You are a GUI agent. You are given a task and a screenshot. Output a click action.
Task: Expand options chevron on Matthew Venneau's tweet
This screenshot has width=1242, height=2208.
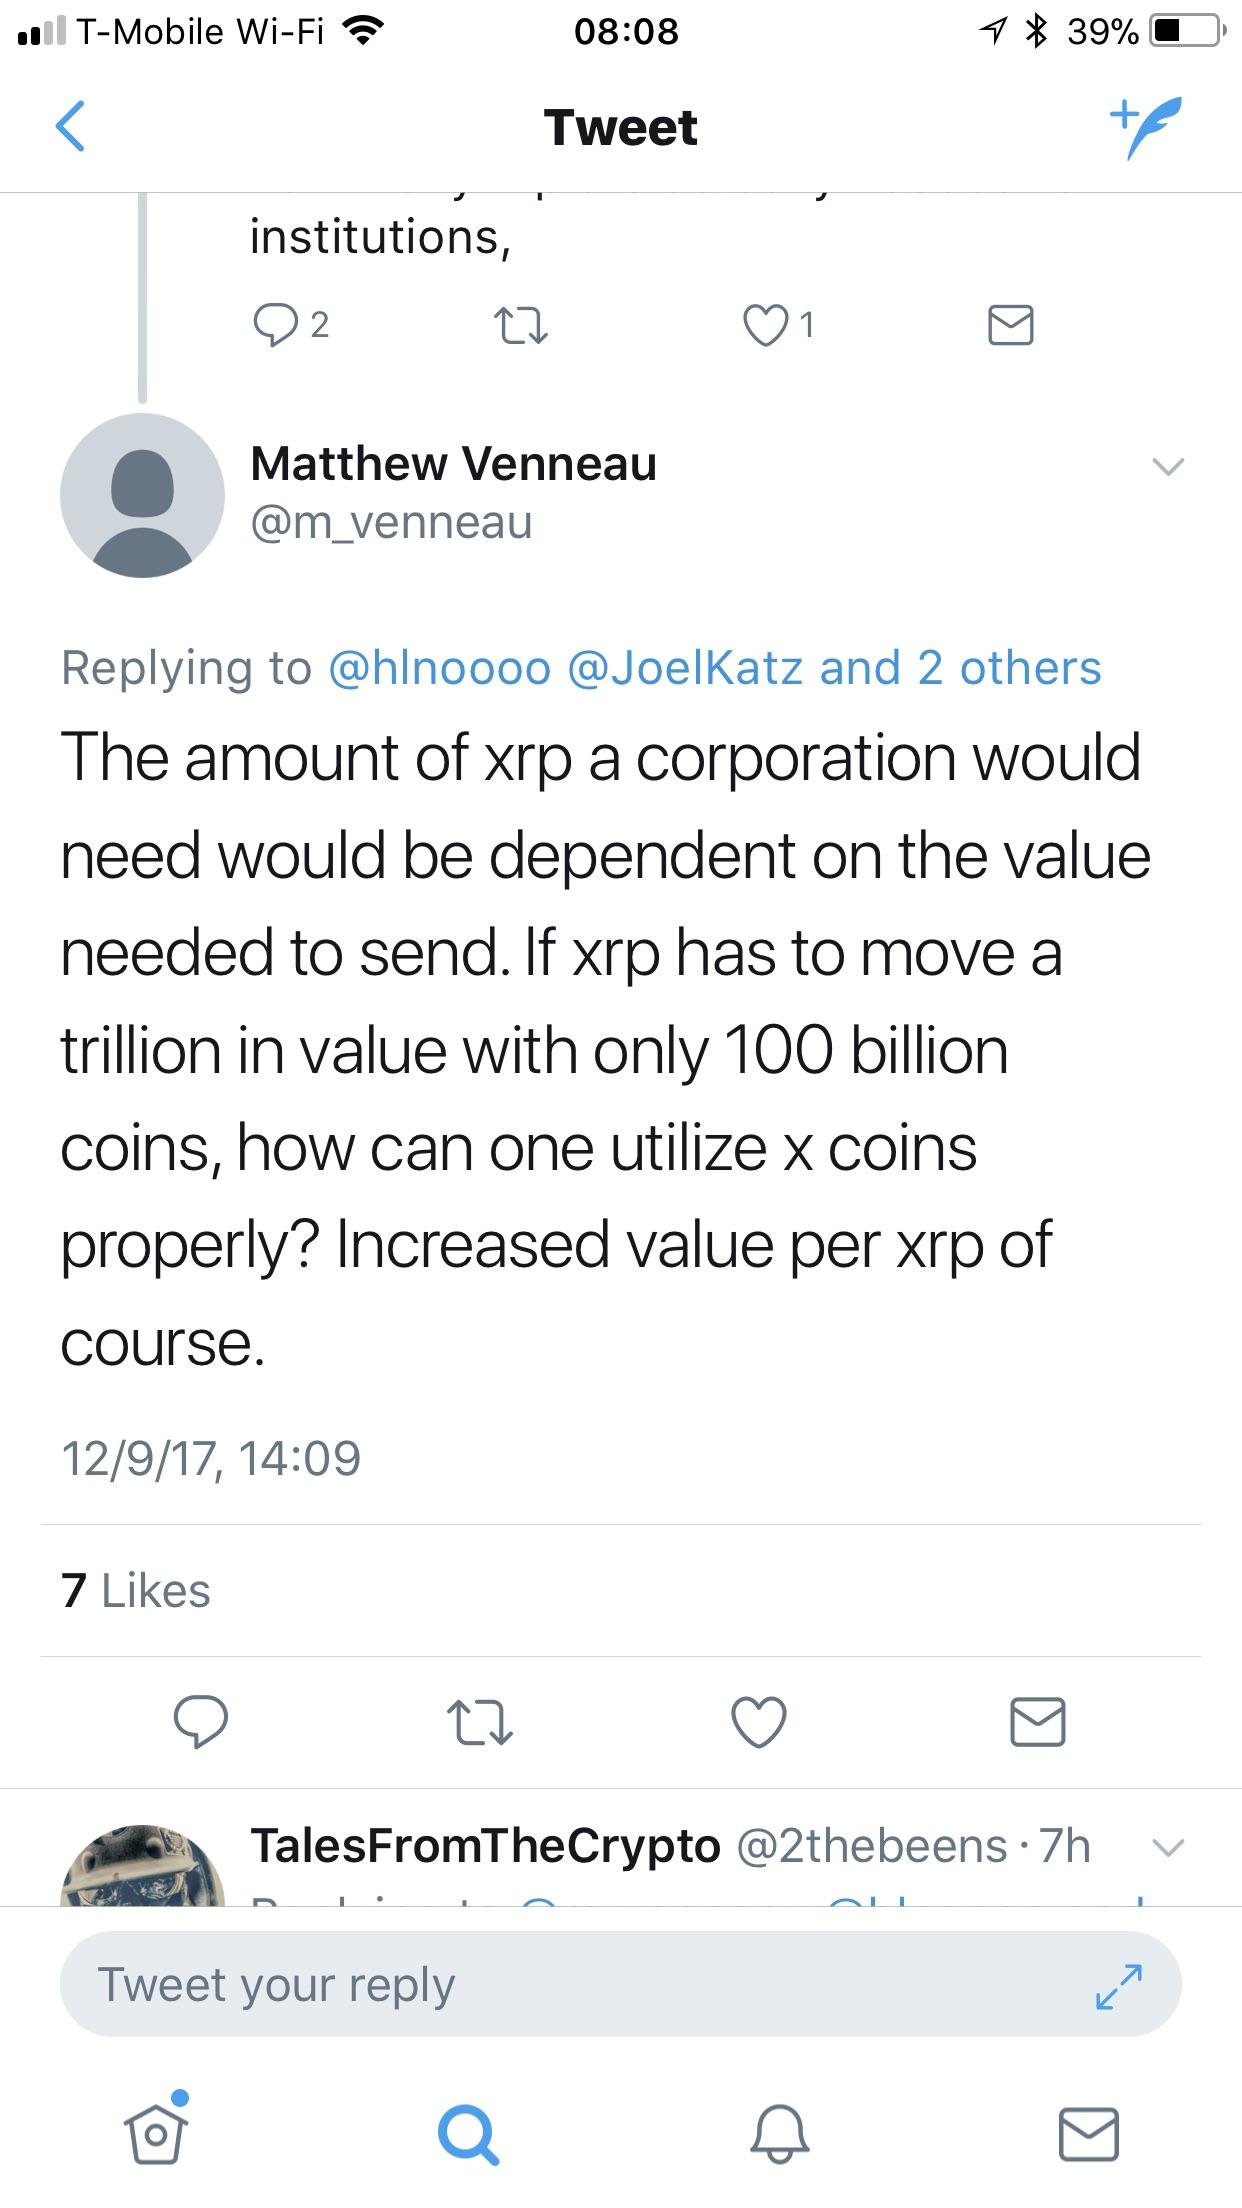[x=1167, y=467]
